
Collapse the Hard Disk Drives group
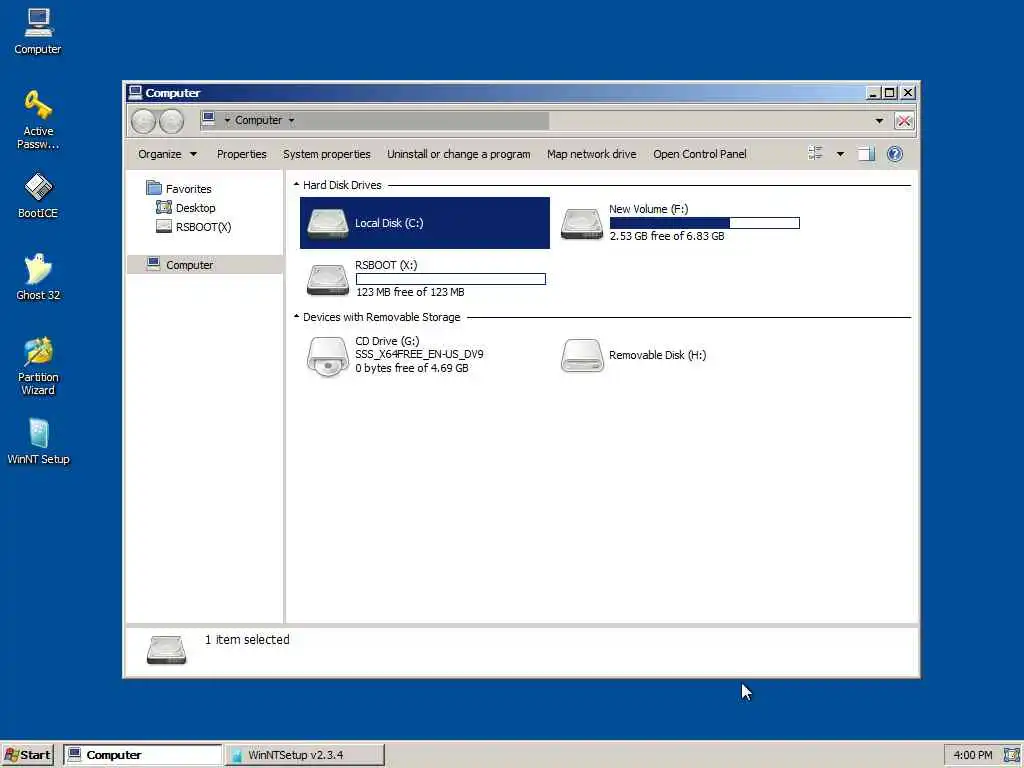pyautogui.click(x=296, y=185)
